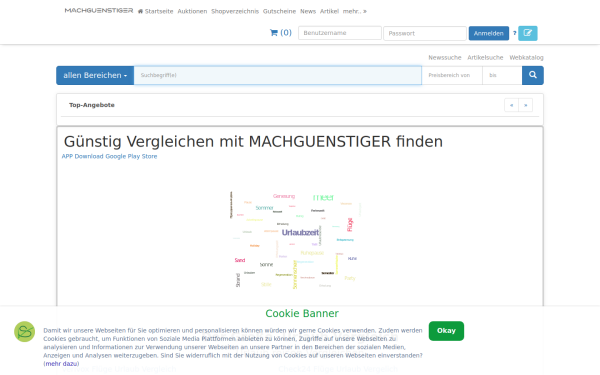Open Artikel in navigation
Screen dimensions: 600x375
pyautogui.click(x=329, y=11)
